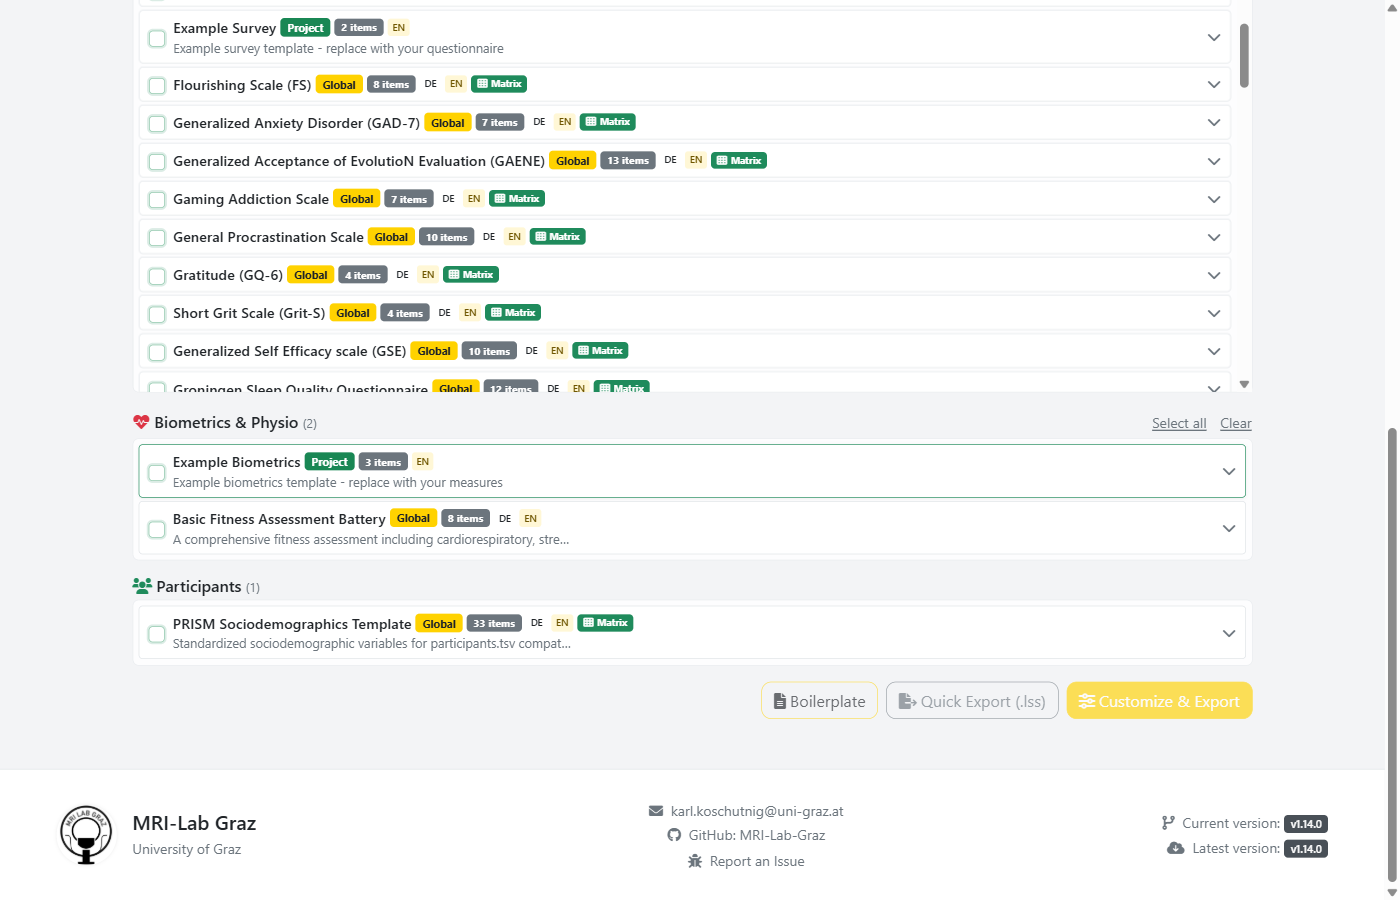Select the Example Biometrics checkbox

point(157,472)
